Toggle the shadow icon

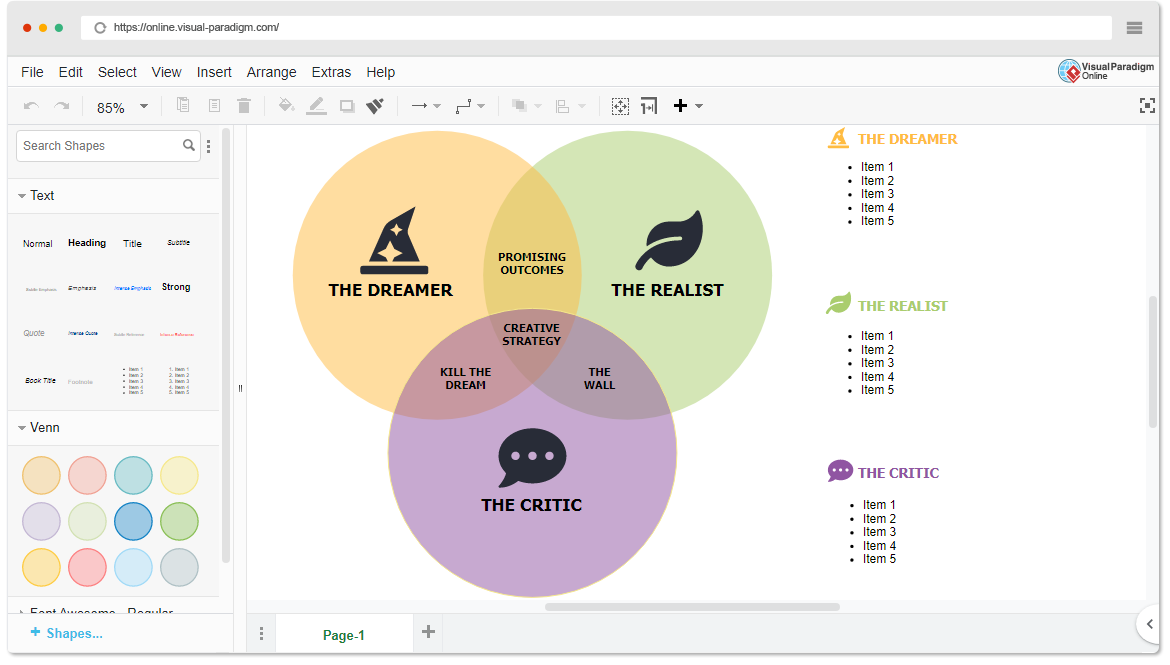tap(347, 106)
